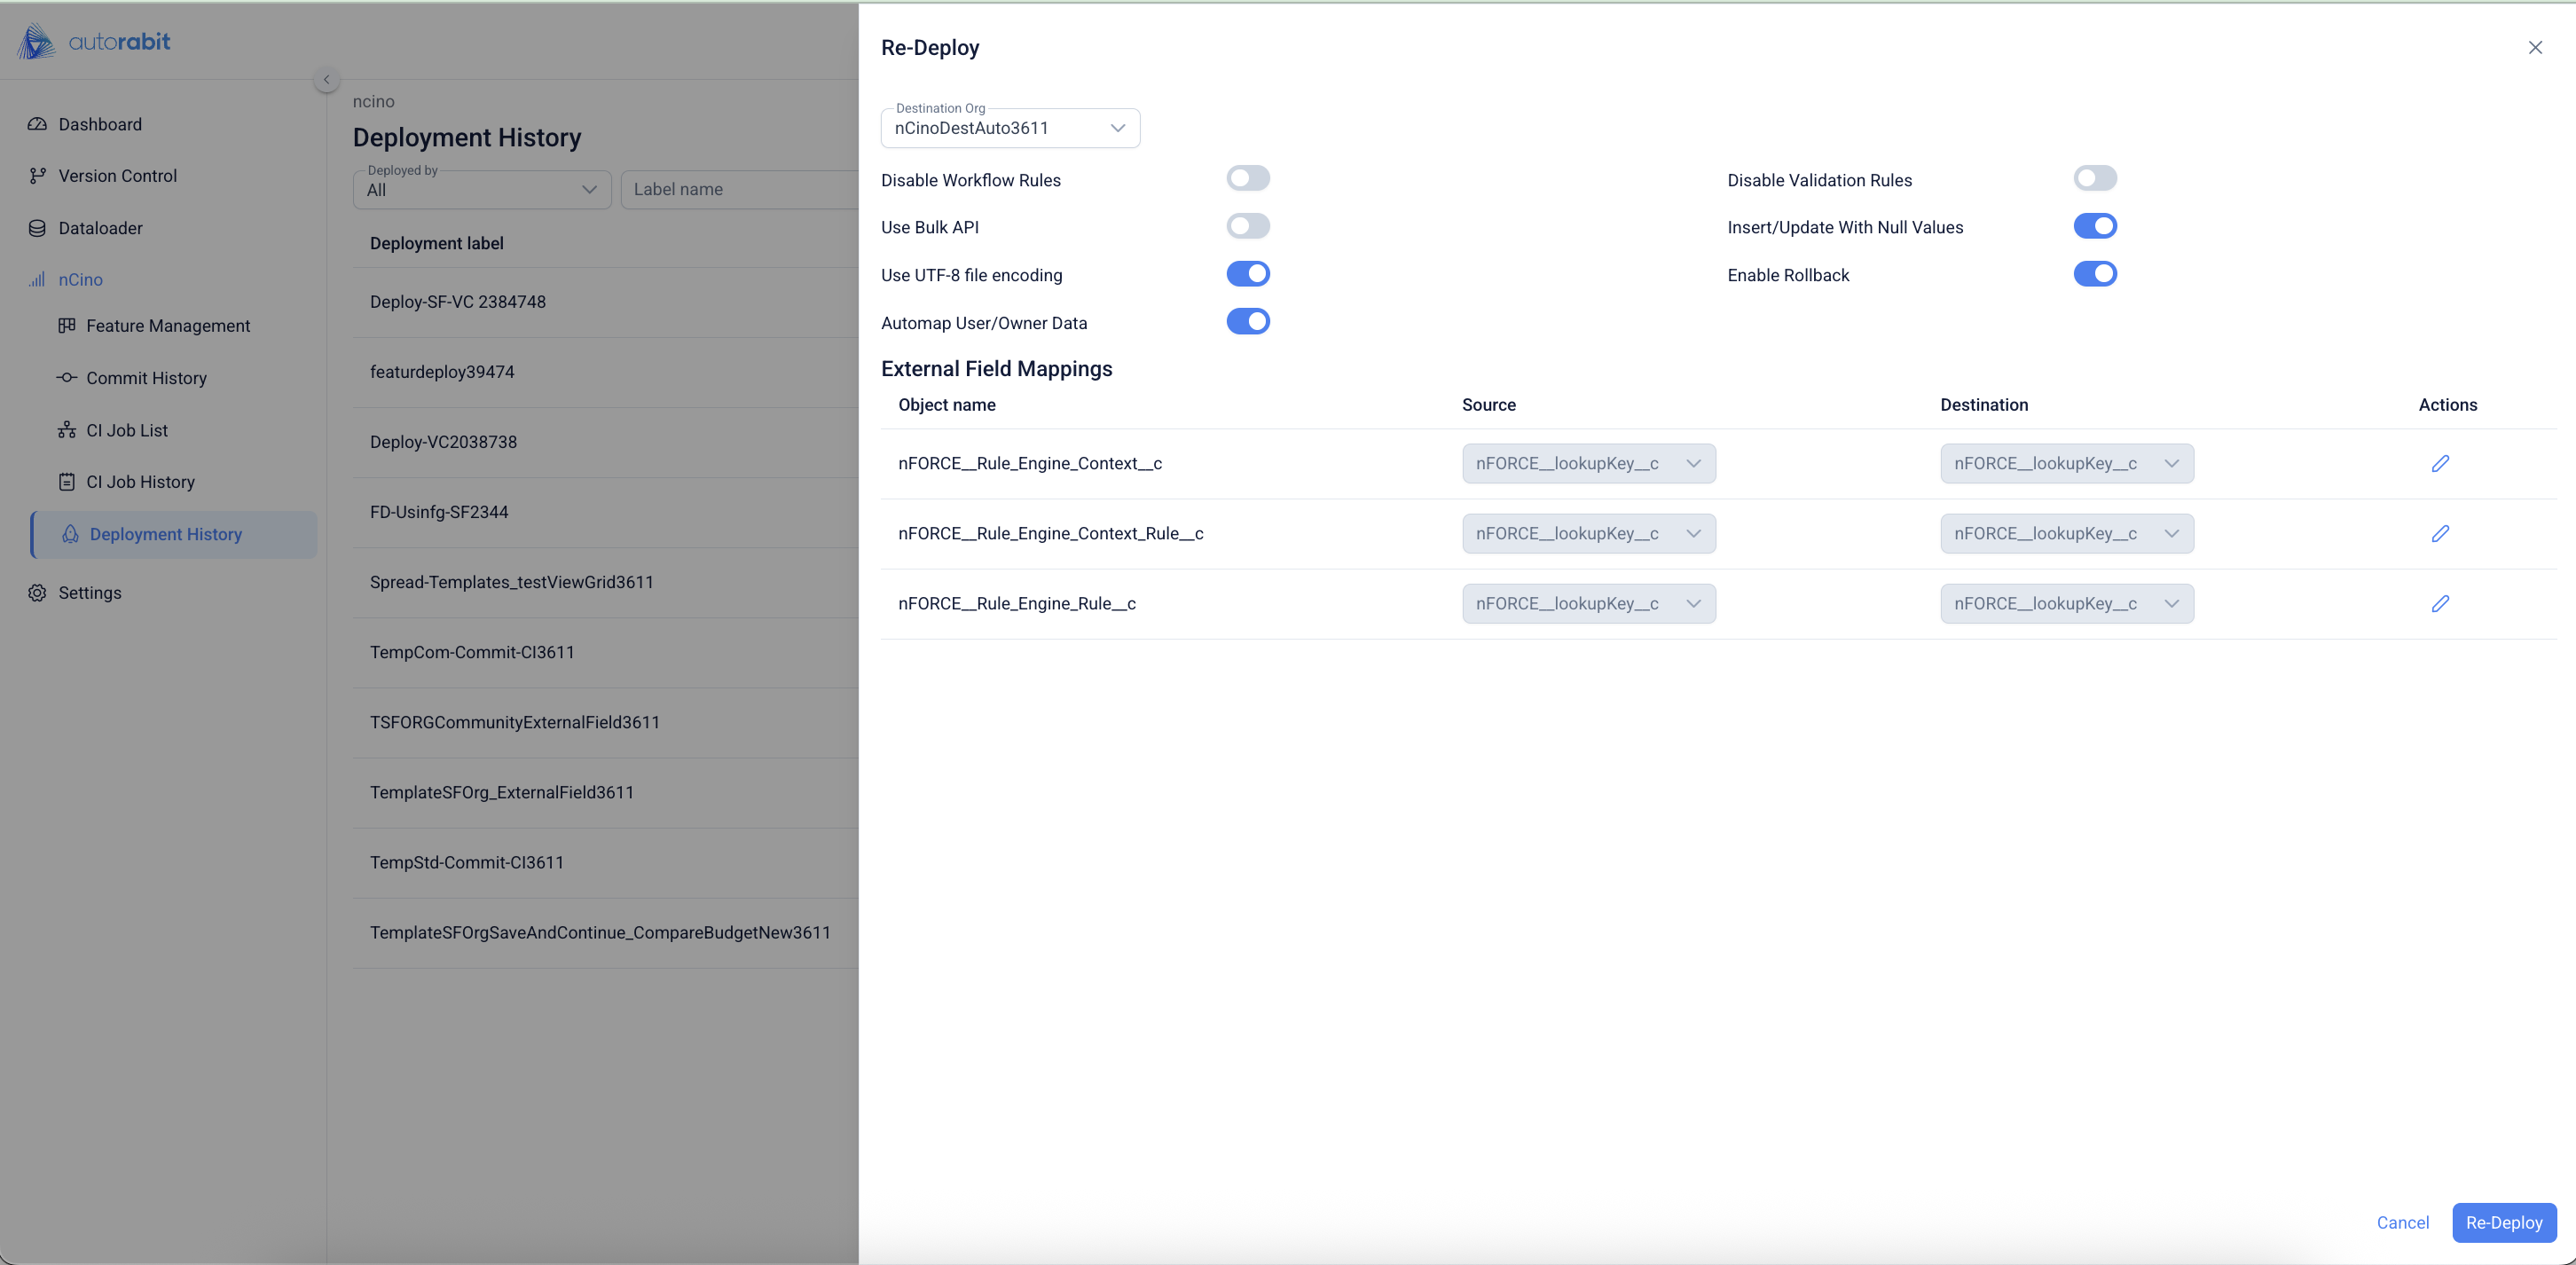Click the Dataloader database icon
This screenshot has height=1265, width=2576.
click(x=37, y=228)
